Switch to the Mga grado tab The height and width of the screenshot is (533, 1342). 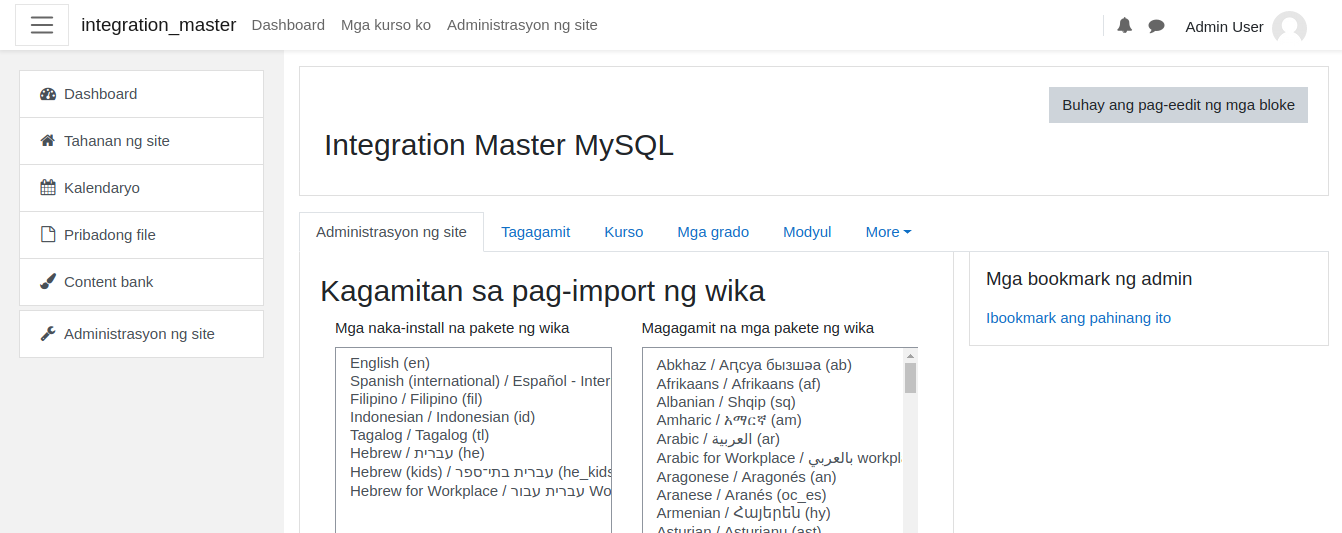click(x=713, y=232)
